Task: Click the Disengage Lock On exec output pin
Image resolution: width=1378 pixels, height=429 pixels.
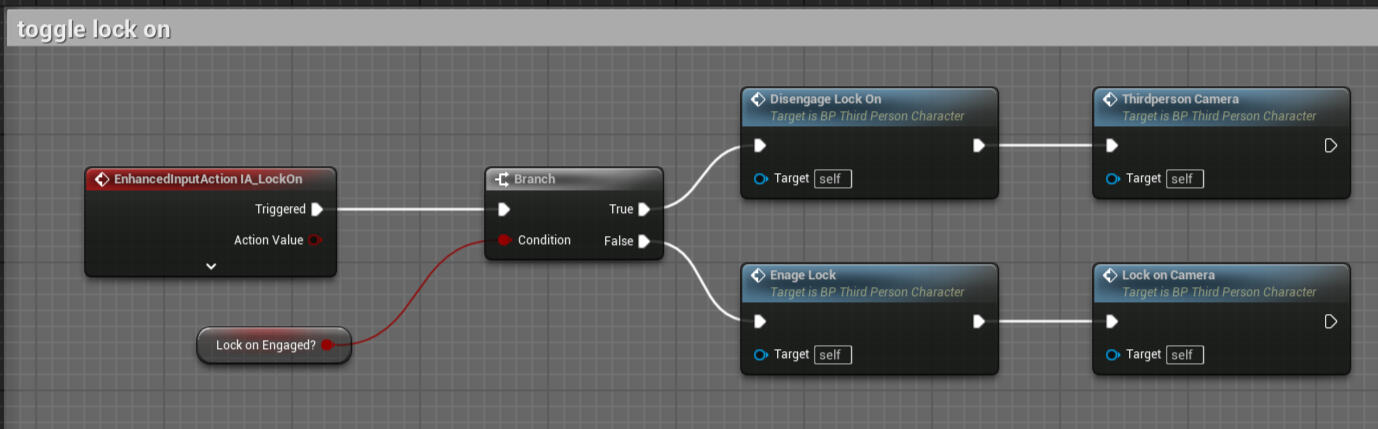Action: (979, 146)
